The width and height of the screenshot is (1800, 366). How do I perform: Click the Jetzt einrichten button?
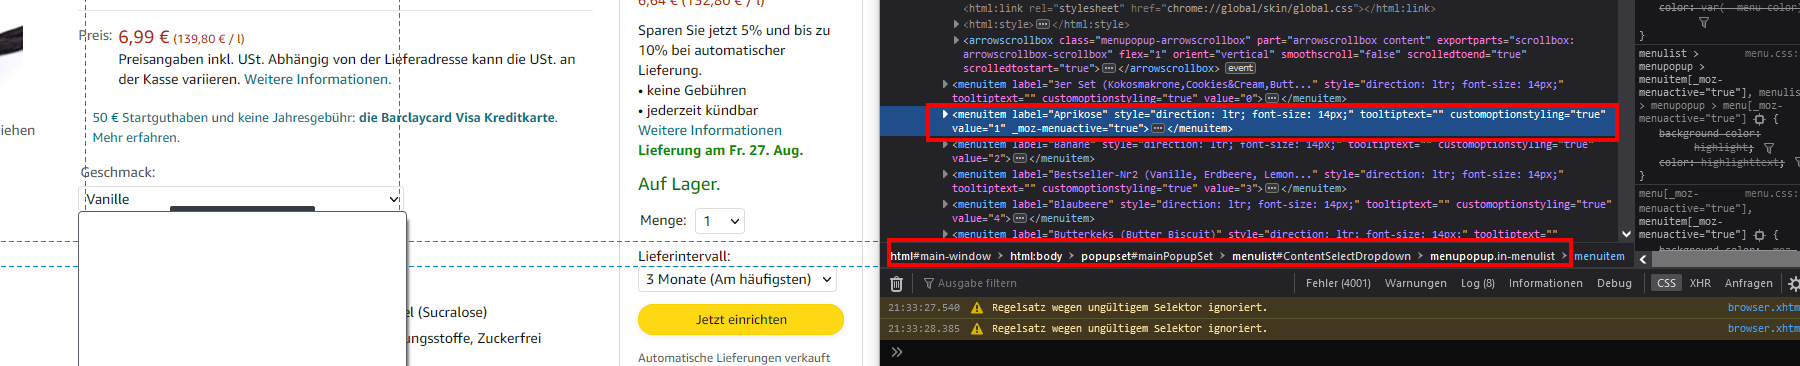point(741,320)
